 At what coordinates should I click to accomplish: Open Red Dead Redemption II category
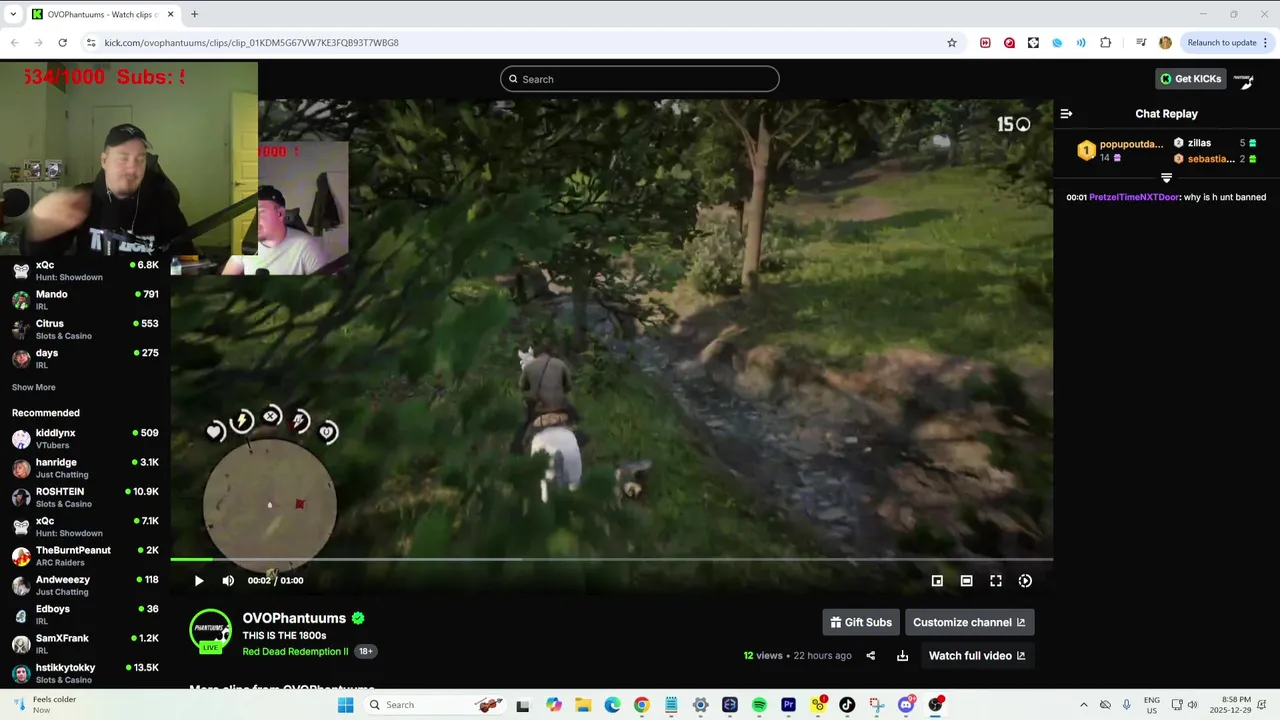click(295, 651)
